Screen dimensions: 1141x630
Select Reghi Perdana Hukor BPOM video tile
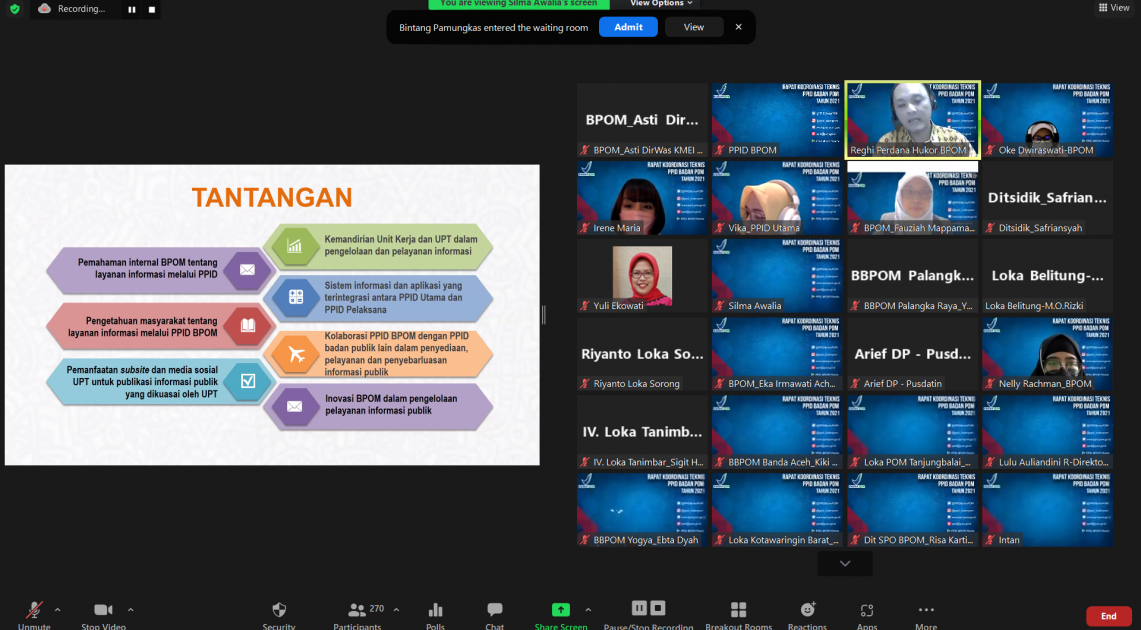click(912, 119)
